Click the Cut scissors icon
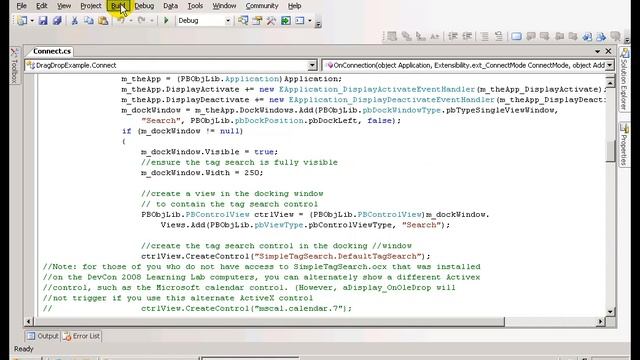640x360 pixels. tap(74, 20)
